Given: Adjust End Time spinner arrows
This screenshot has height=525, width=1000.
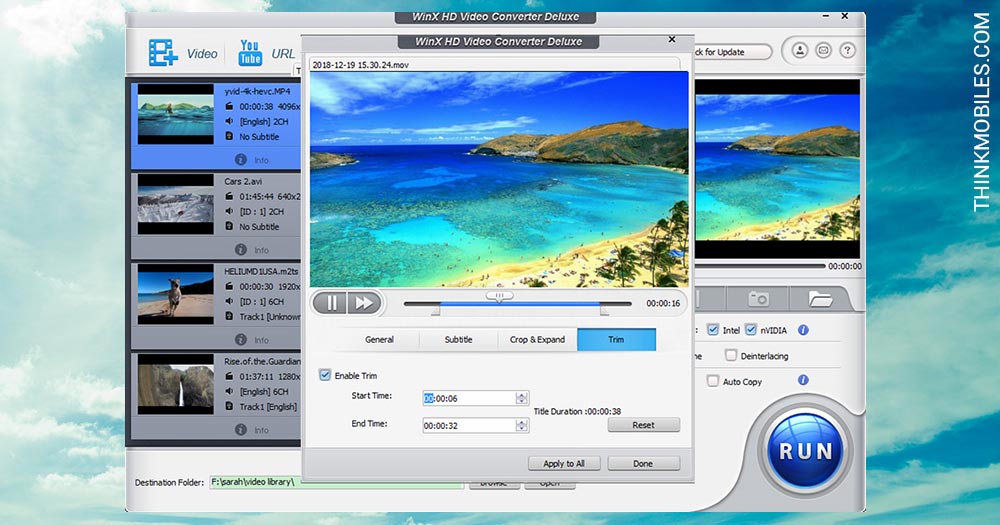Looking at the screenshot, I should 522,425.
